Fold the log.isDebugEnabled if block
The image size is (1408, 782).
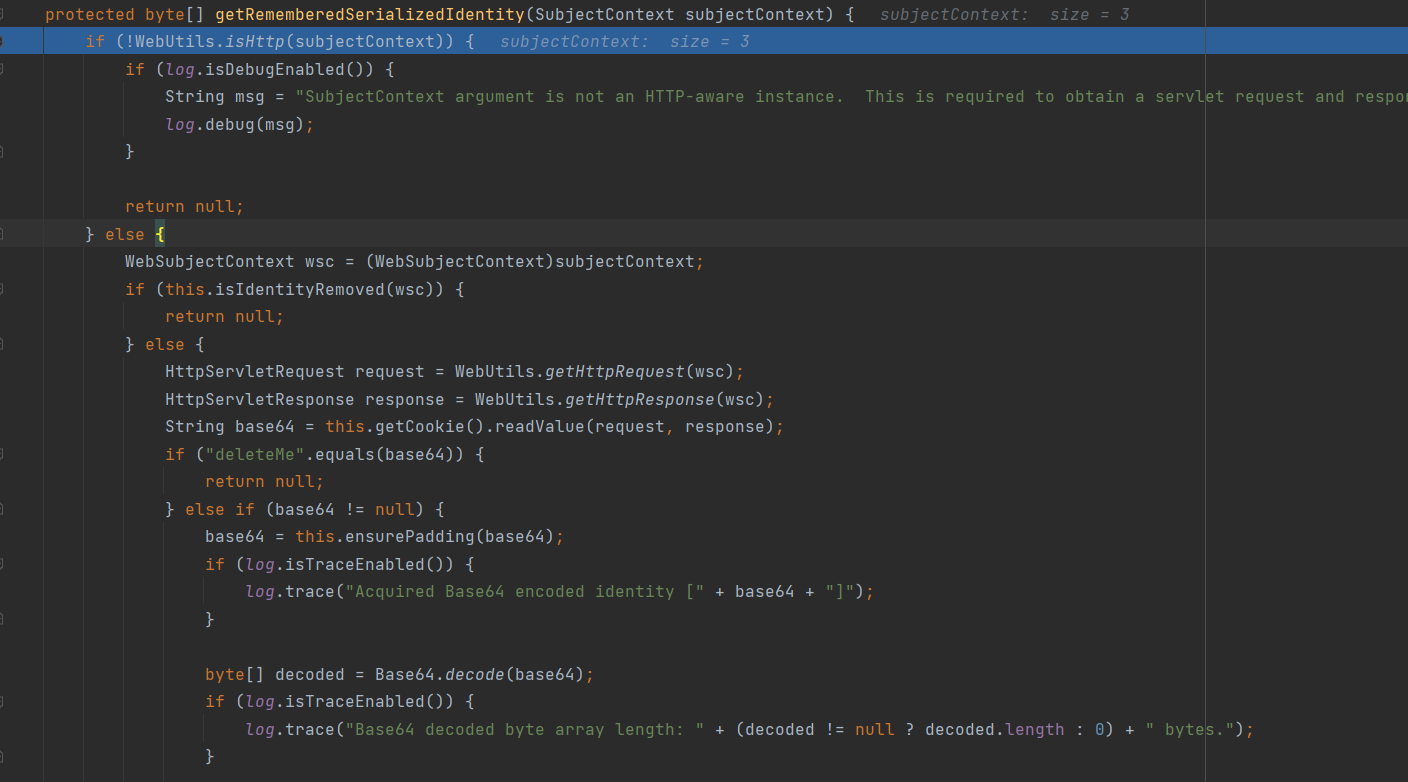tap(2, 69)
